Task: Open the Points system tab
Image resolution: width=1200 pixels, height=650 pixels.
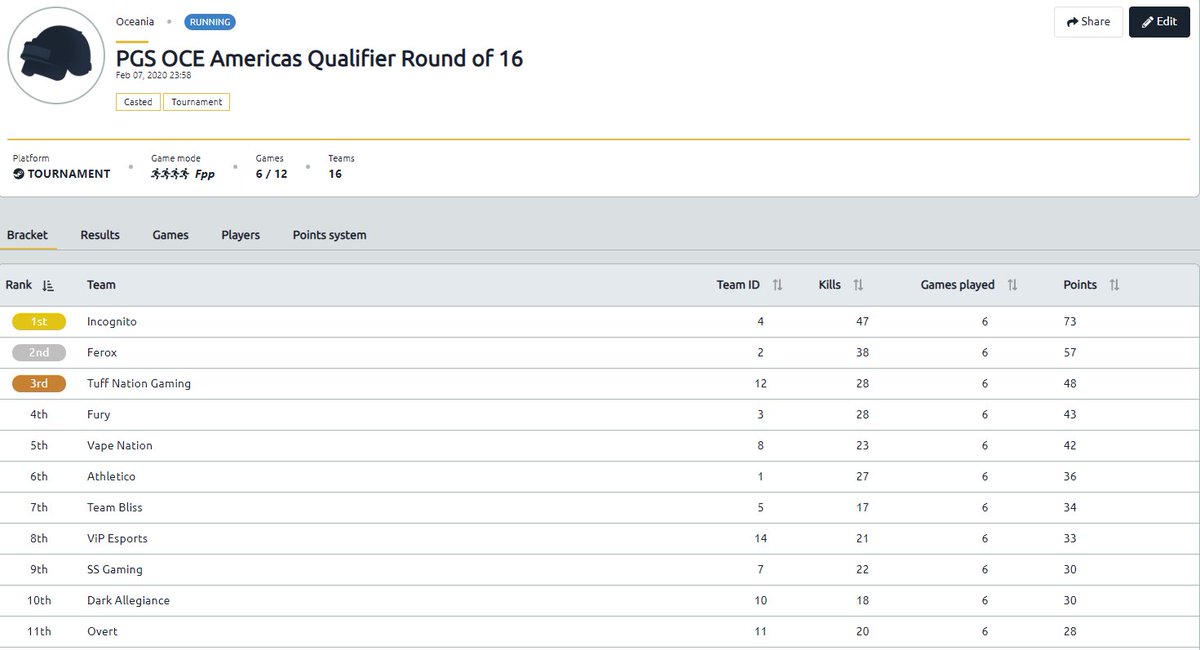Action: 329,235
